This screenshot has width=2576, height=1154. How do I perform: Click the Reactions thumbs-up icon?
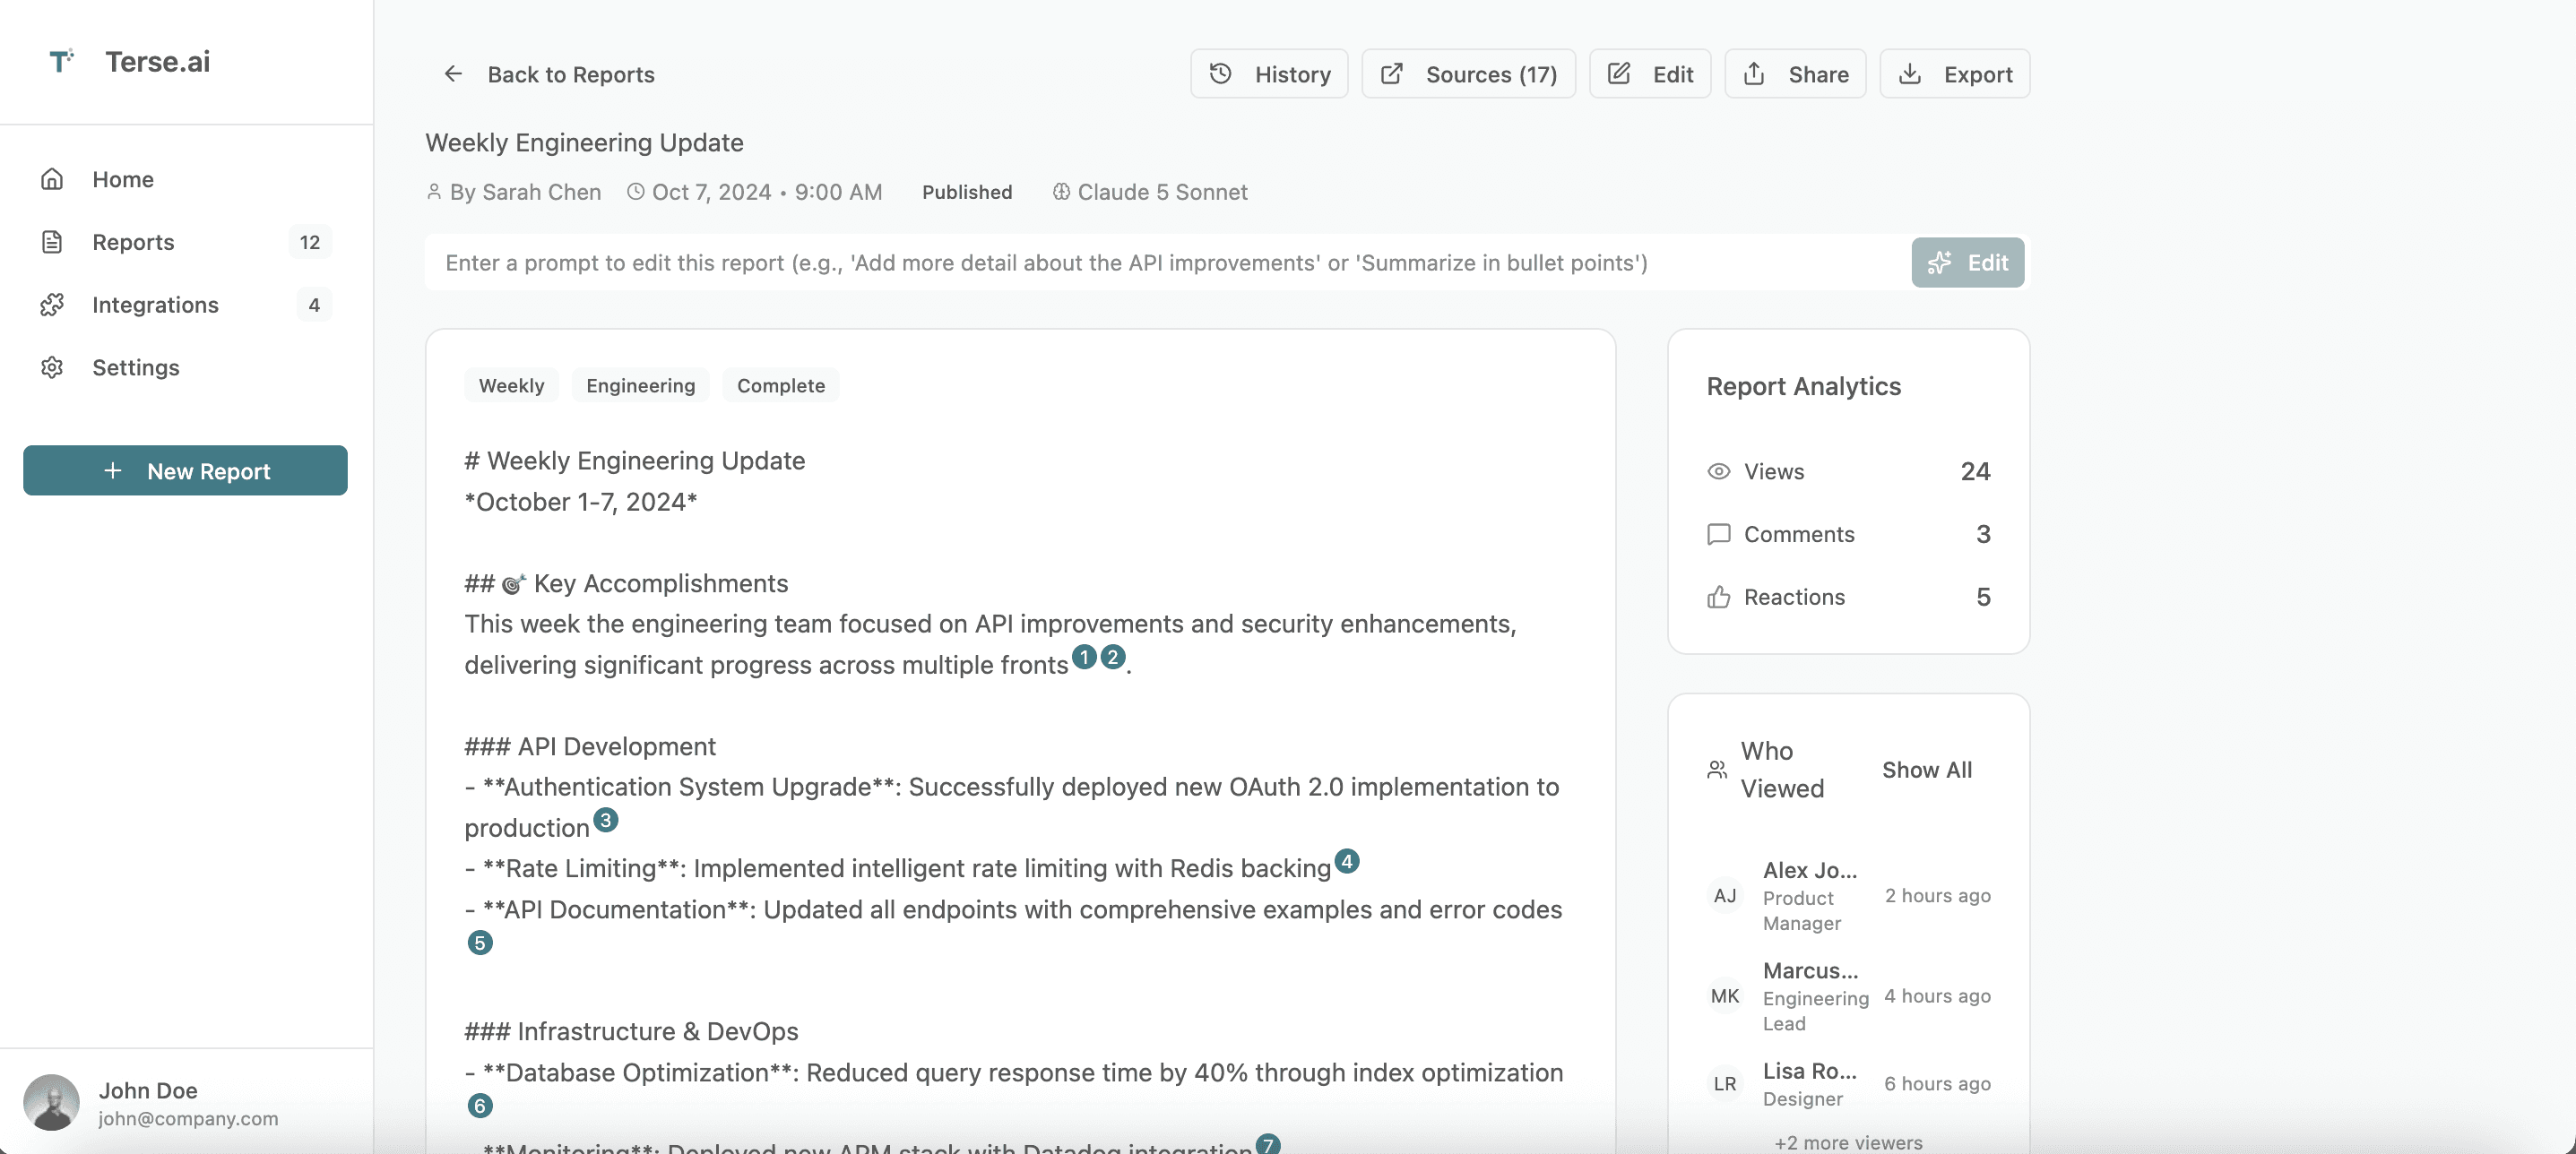[x=1718, y=597]
